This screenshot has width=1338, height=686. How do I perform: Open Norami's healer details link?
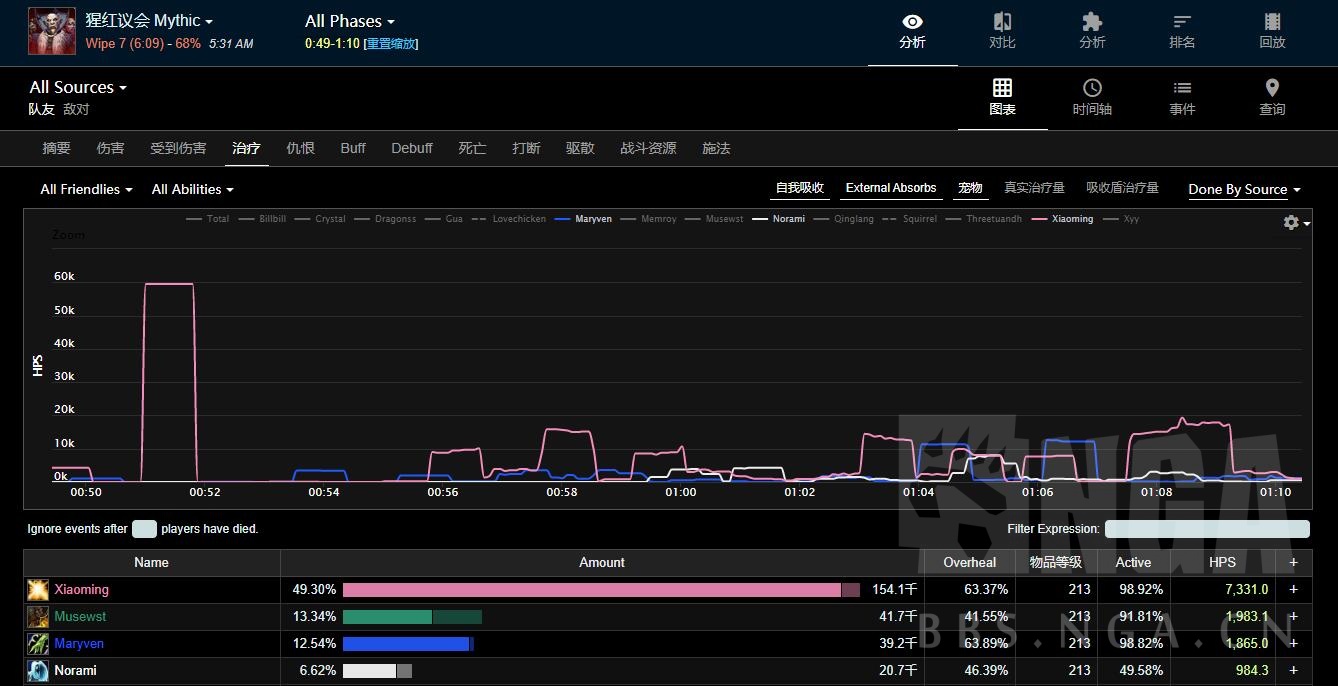pyautogui.click(x=75, y=671)
